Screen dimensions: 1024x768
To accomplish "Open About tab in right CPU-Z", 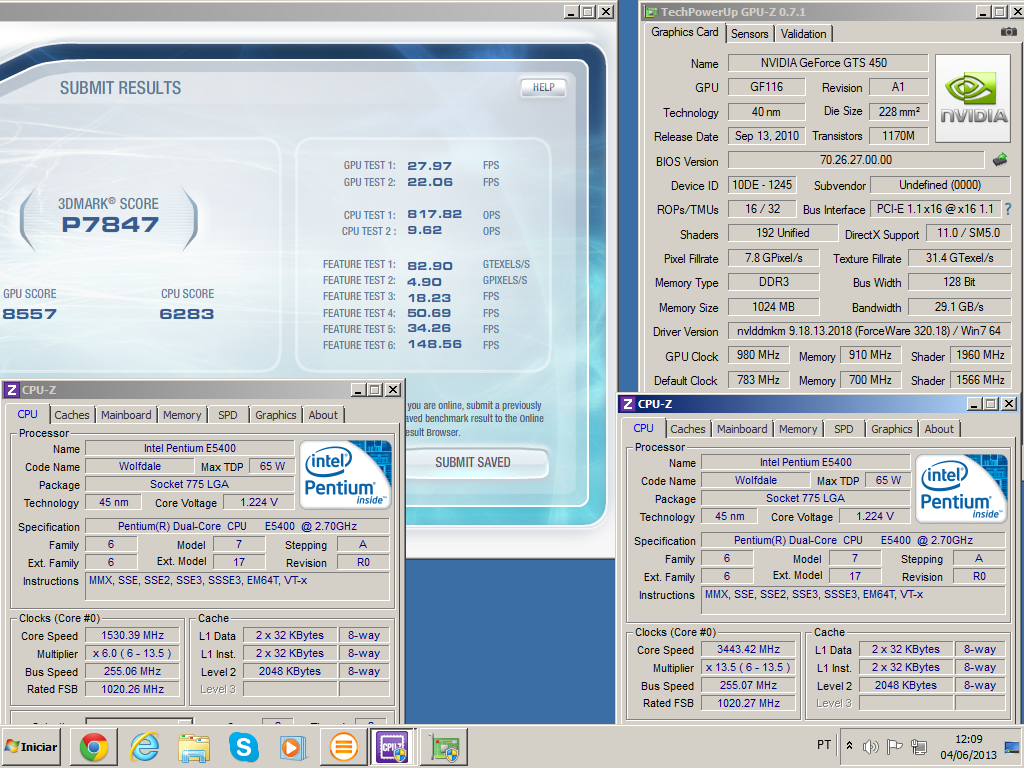I will point(939,429).
